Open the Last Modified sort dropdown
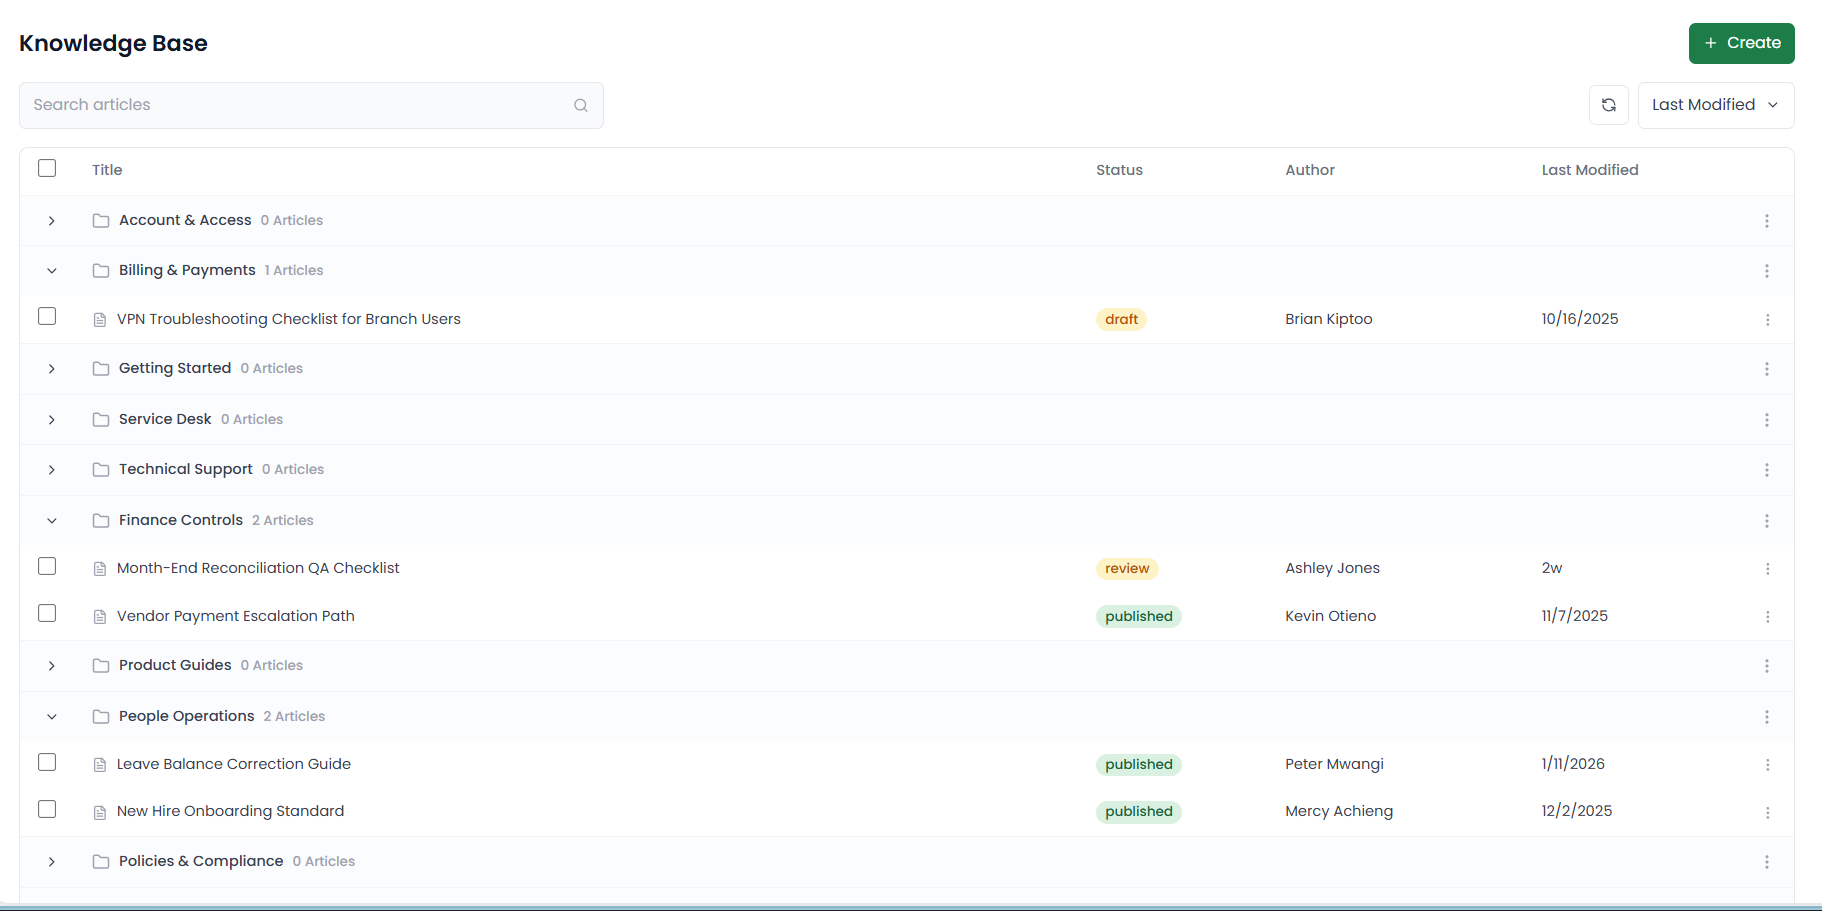This screenshot has height=911, width=1822. (1715, 105)
